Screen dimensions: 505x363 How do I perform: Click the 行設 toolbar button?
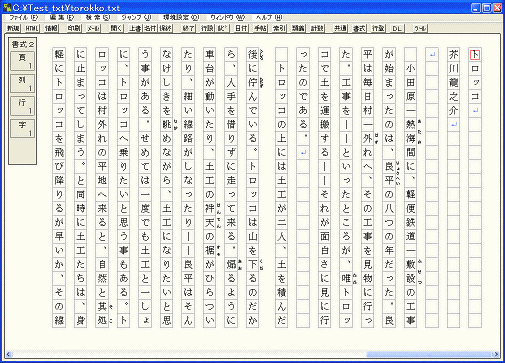tap(207, 28)
